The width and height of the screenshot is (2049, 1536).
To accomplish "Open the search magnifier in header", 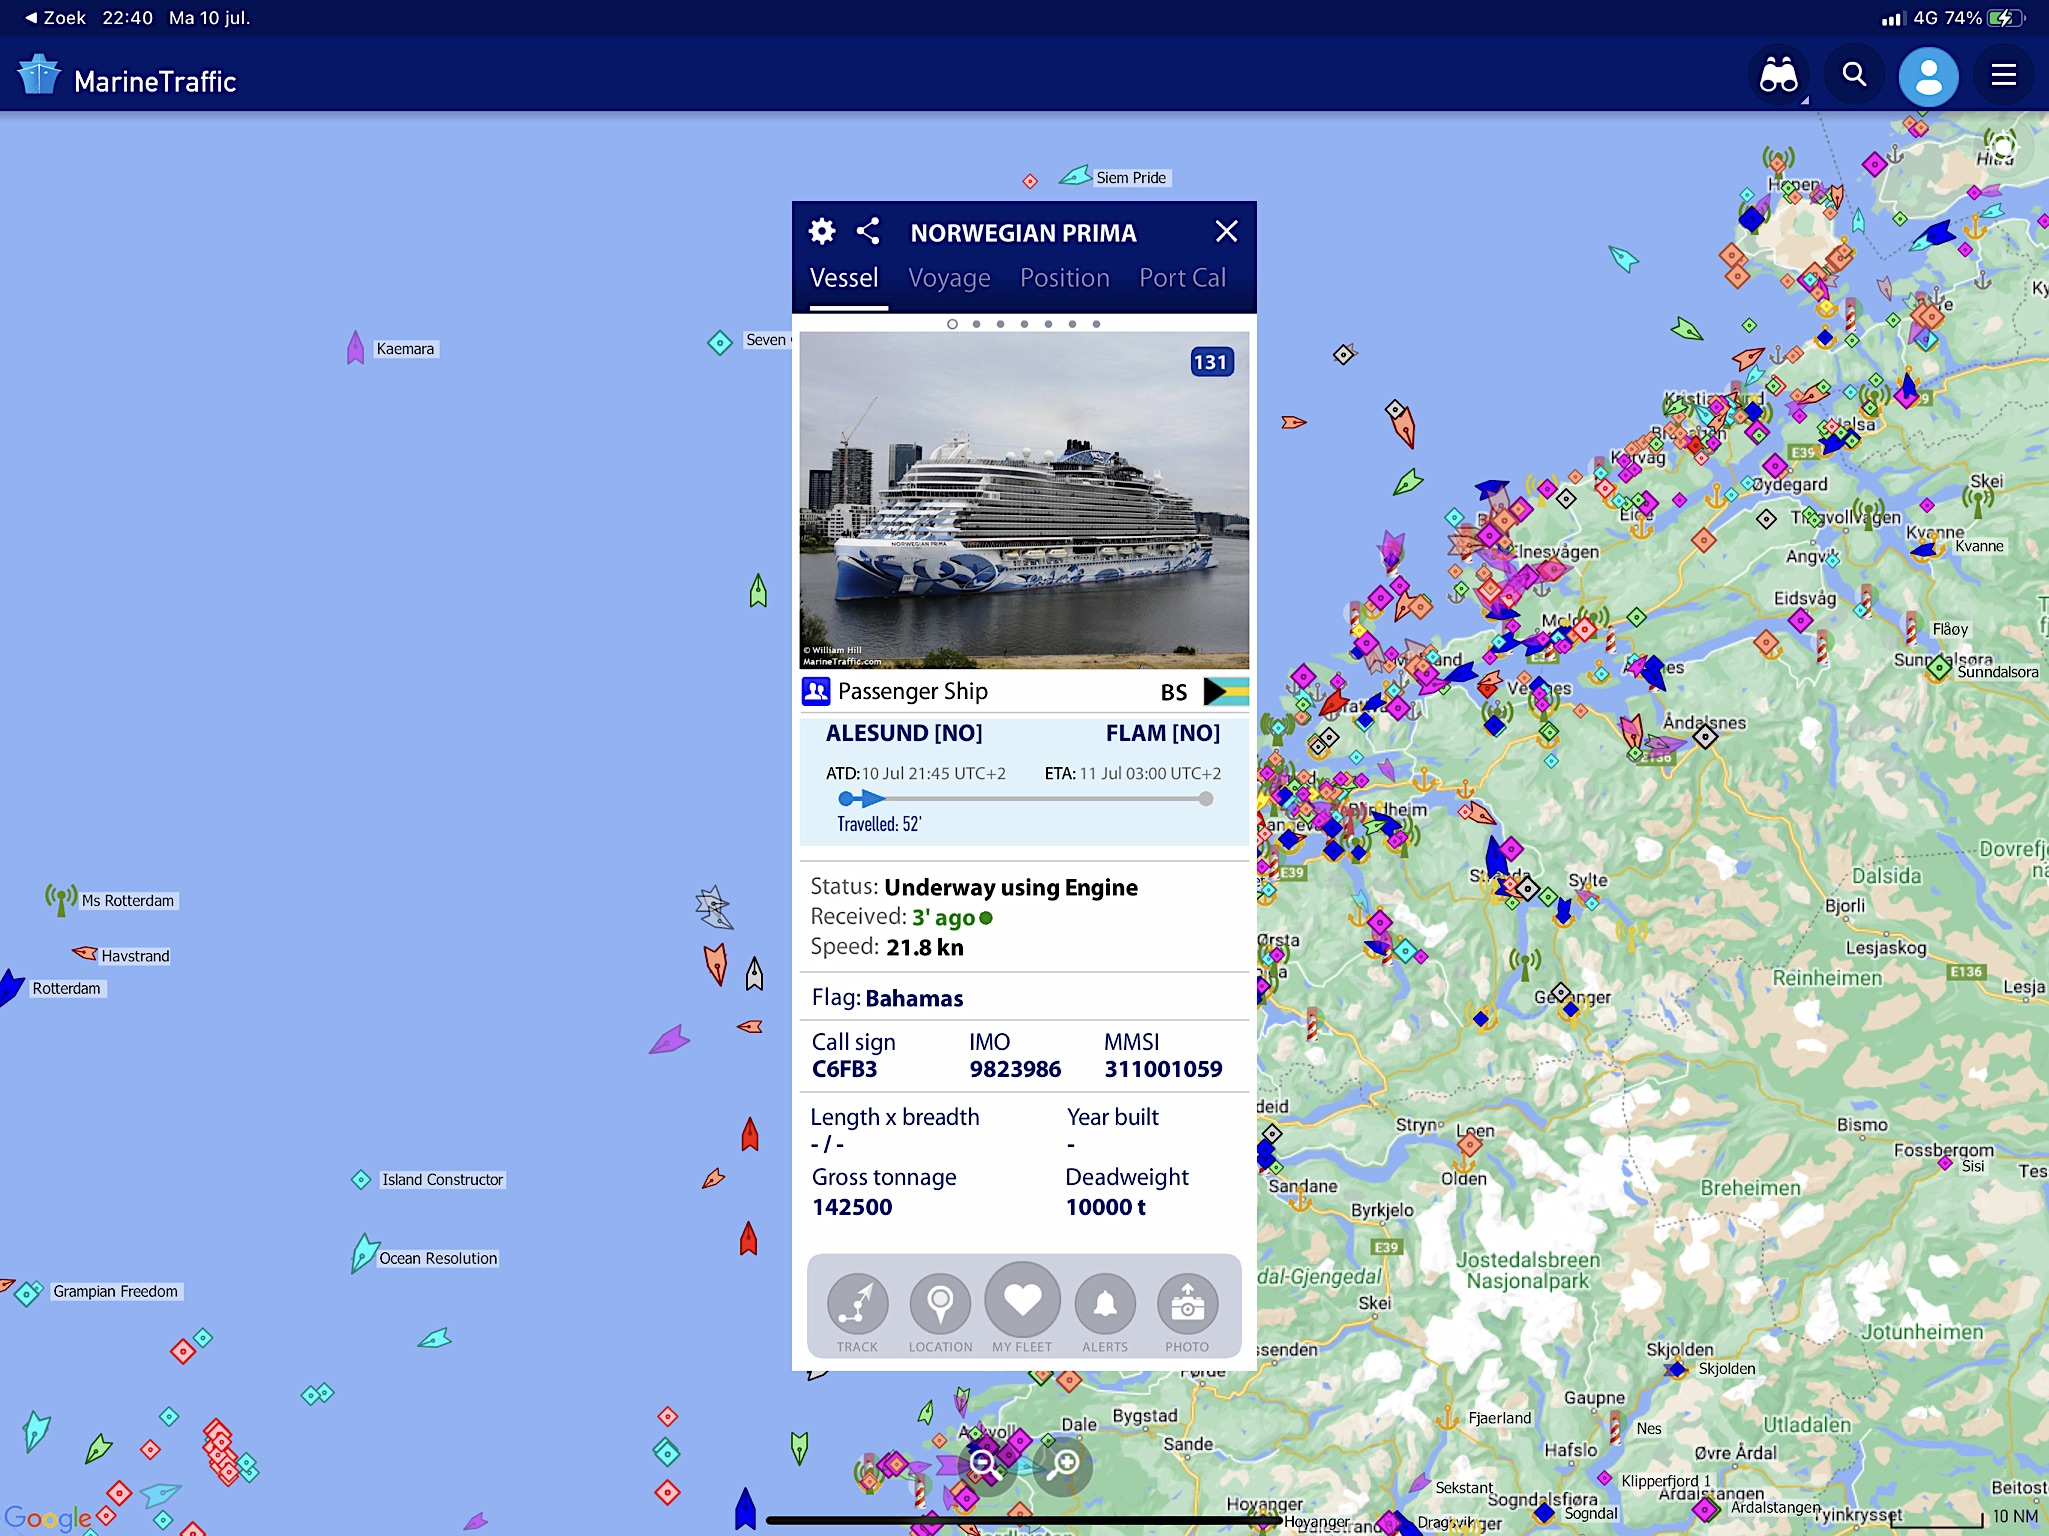I will point(1854,75).
